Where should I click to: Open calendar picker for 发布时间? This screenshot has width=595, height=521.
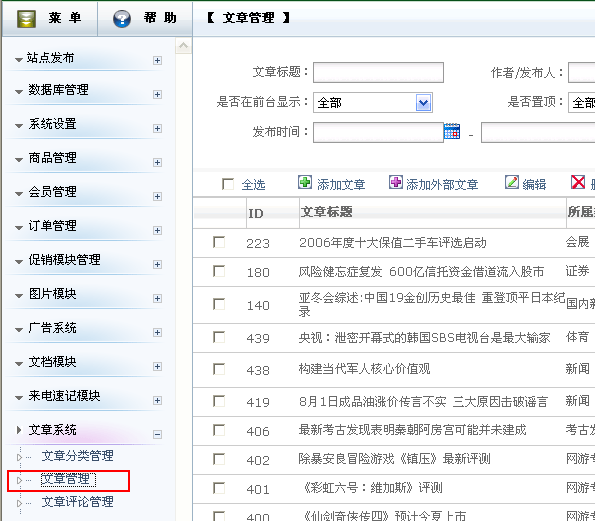click(x=452, y=131)
